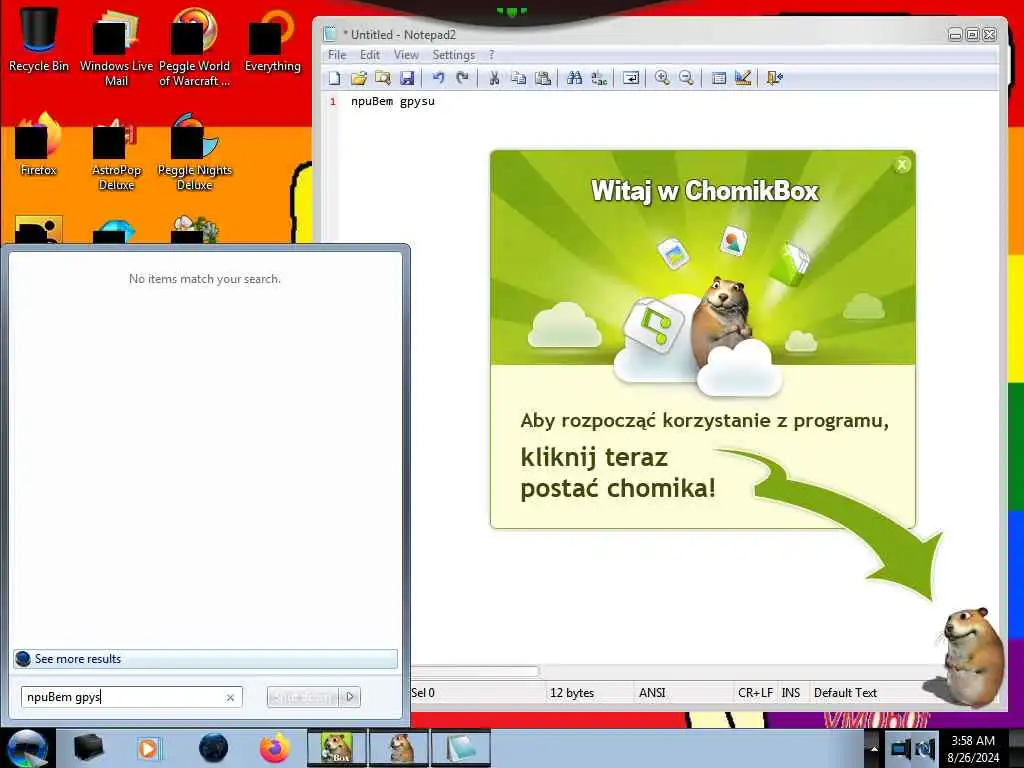Open the dark globe taskbar icon
The image size is (1024, 768).
(x=213, y=748)
